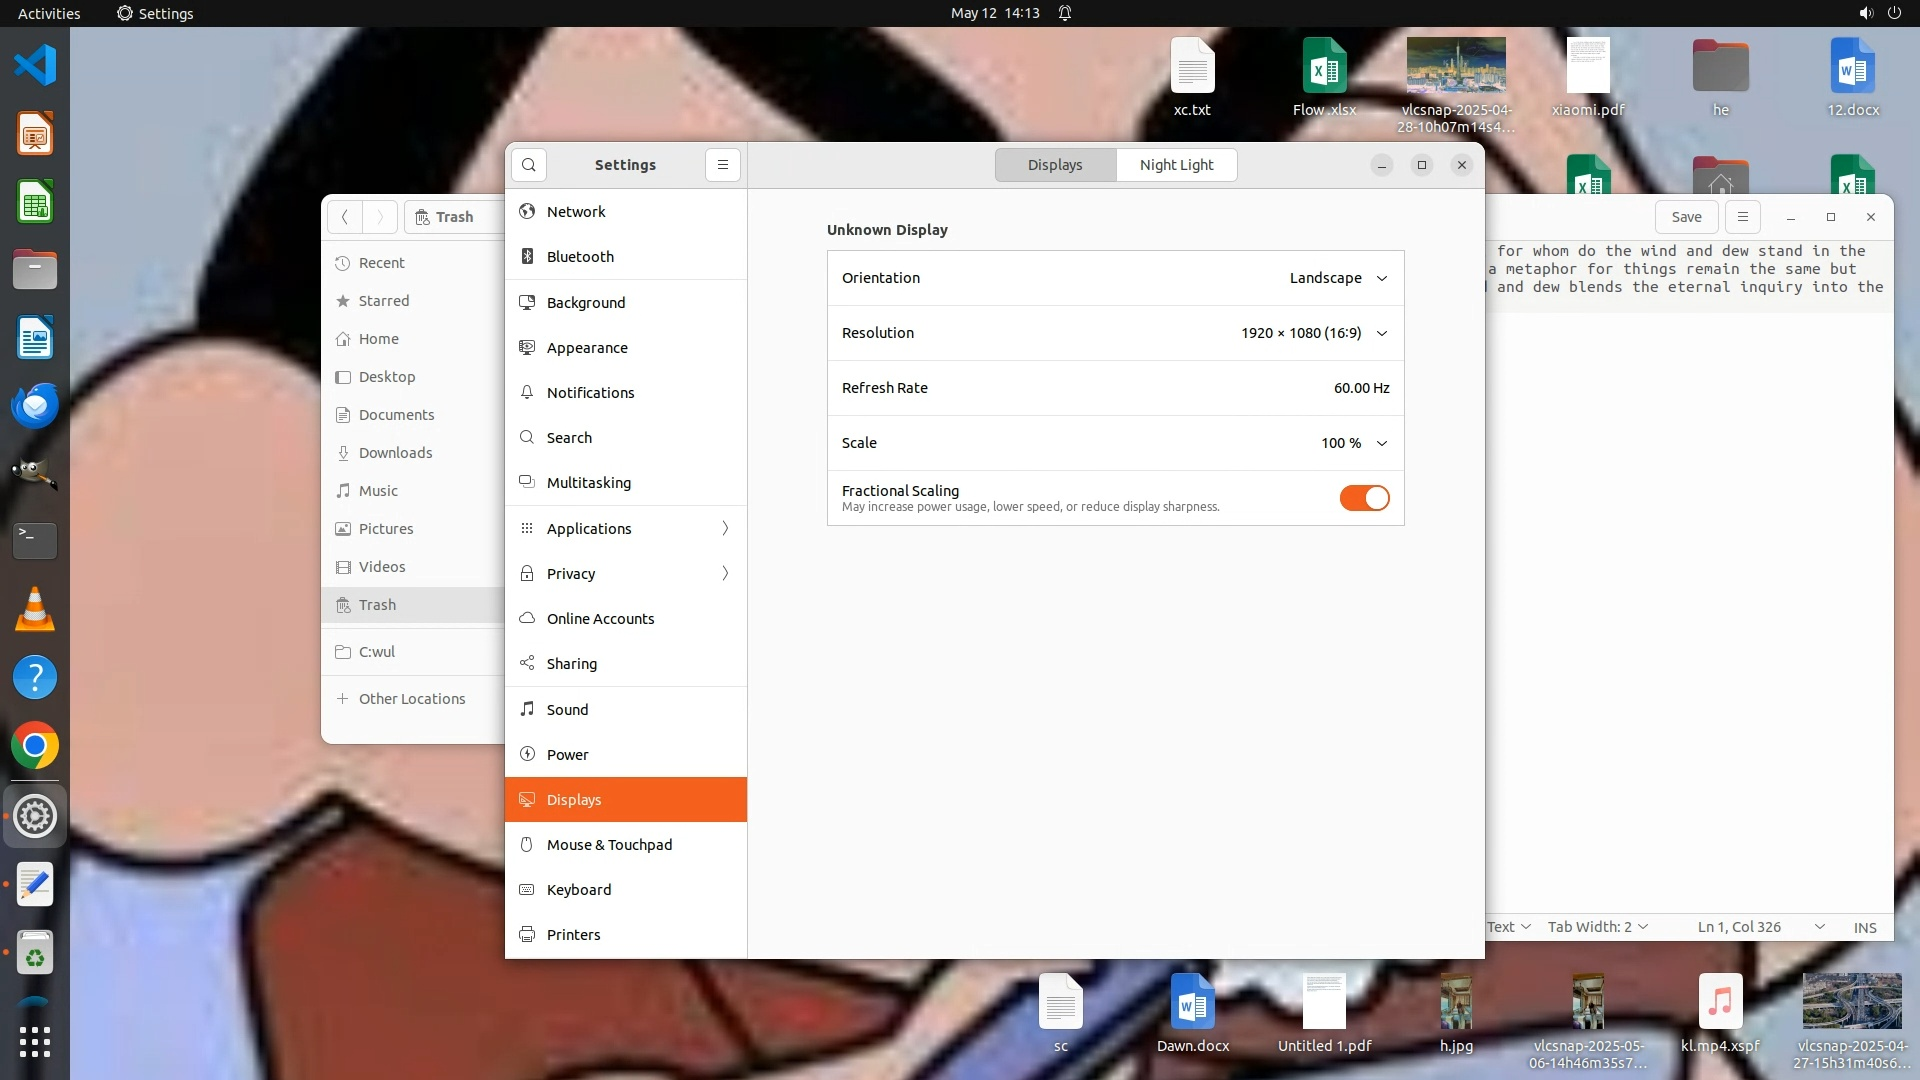Click the Save button in text editor
The width and height of the screenshot is (1920, 1080).
[x=1686, y=217]
